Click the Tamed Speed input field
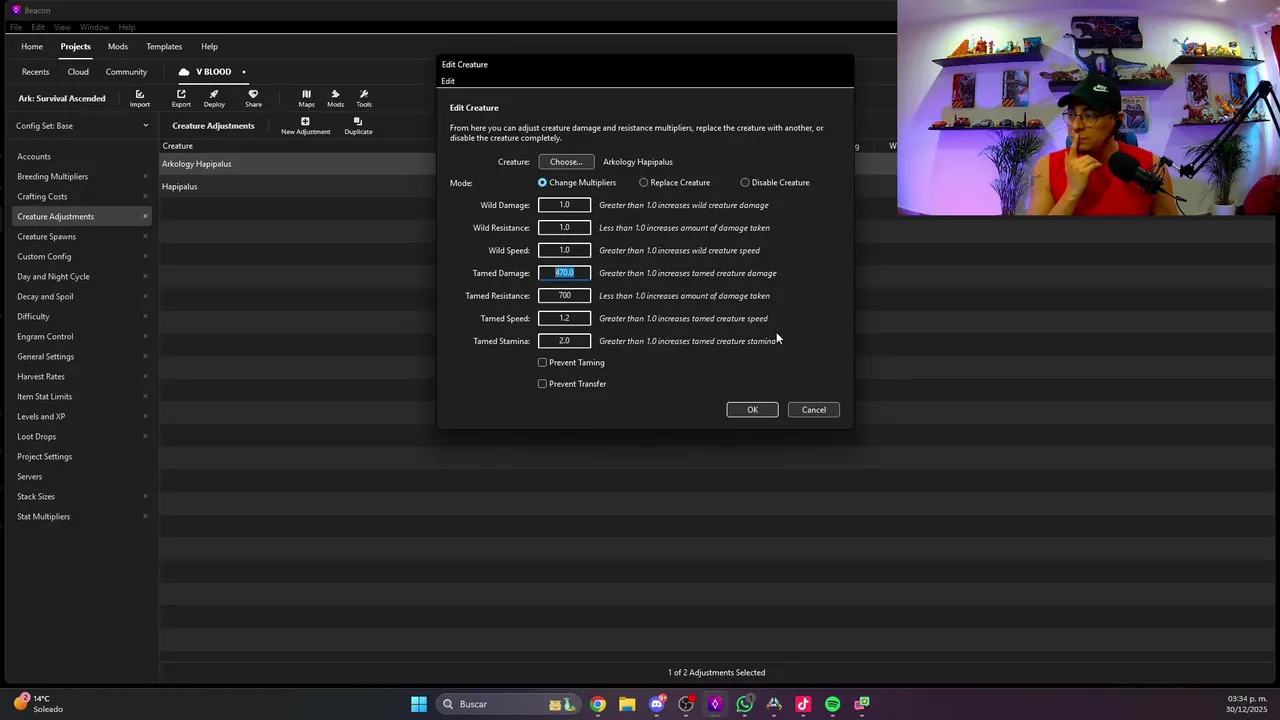Screen dimensions: 1280x720 click(x=564, y=318)
